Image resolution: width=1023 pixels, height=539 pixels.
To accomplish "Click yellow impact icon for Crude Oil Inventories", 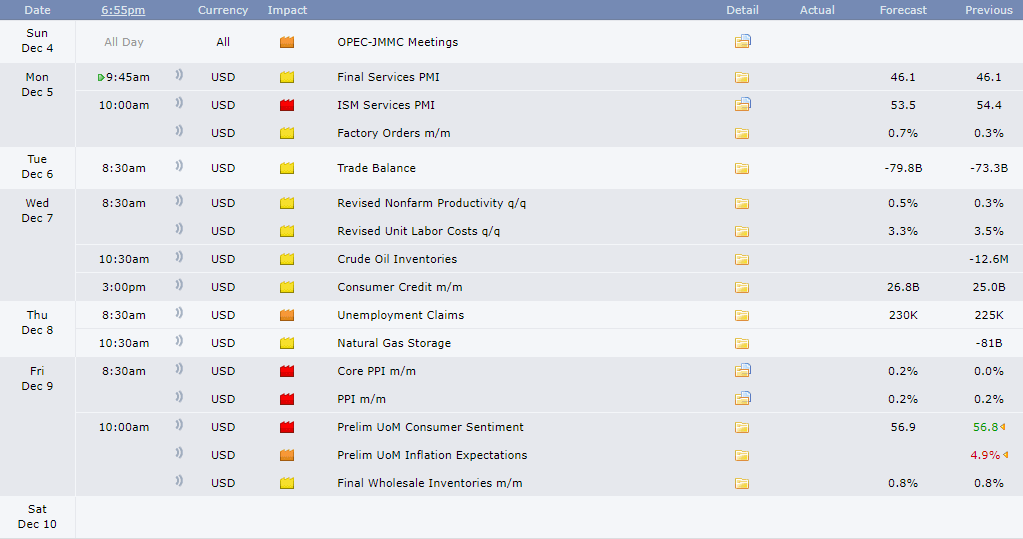I will (287, 259).
